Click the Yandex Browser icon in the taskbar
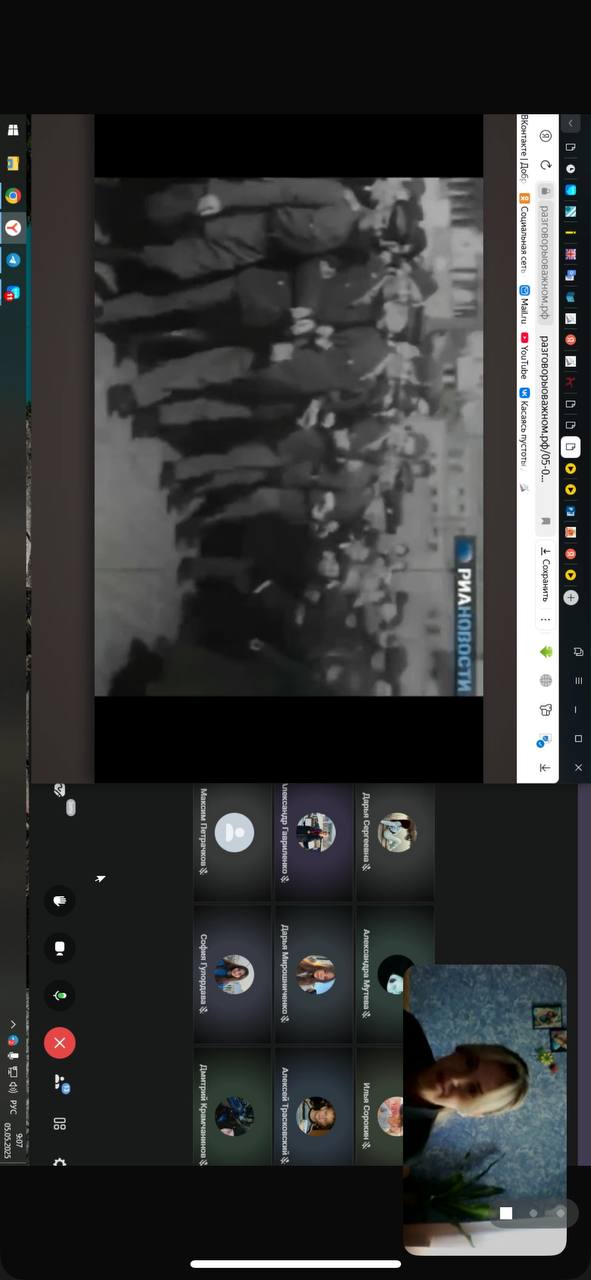591x1280 pixels. tap(12, 228)
